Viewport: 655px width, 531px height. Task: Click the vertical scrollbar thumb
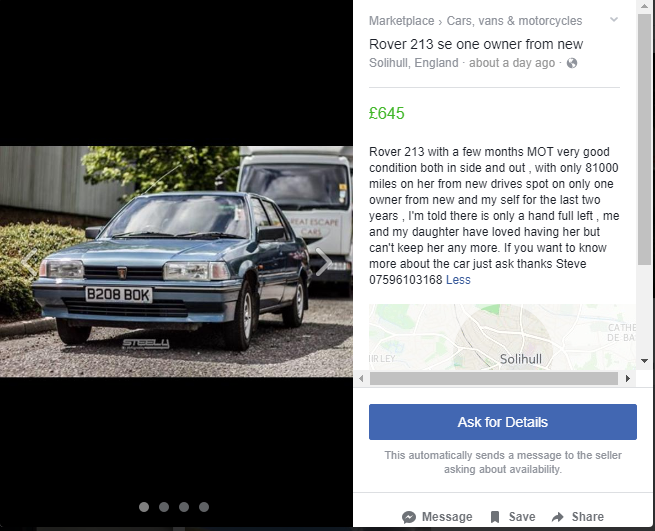(644, 139)
